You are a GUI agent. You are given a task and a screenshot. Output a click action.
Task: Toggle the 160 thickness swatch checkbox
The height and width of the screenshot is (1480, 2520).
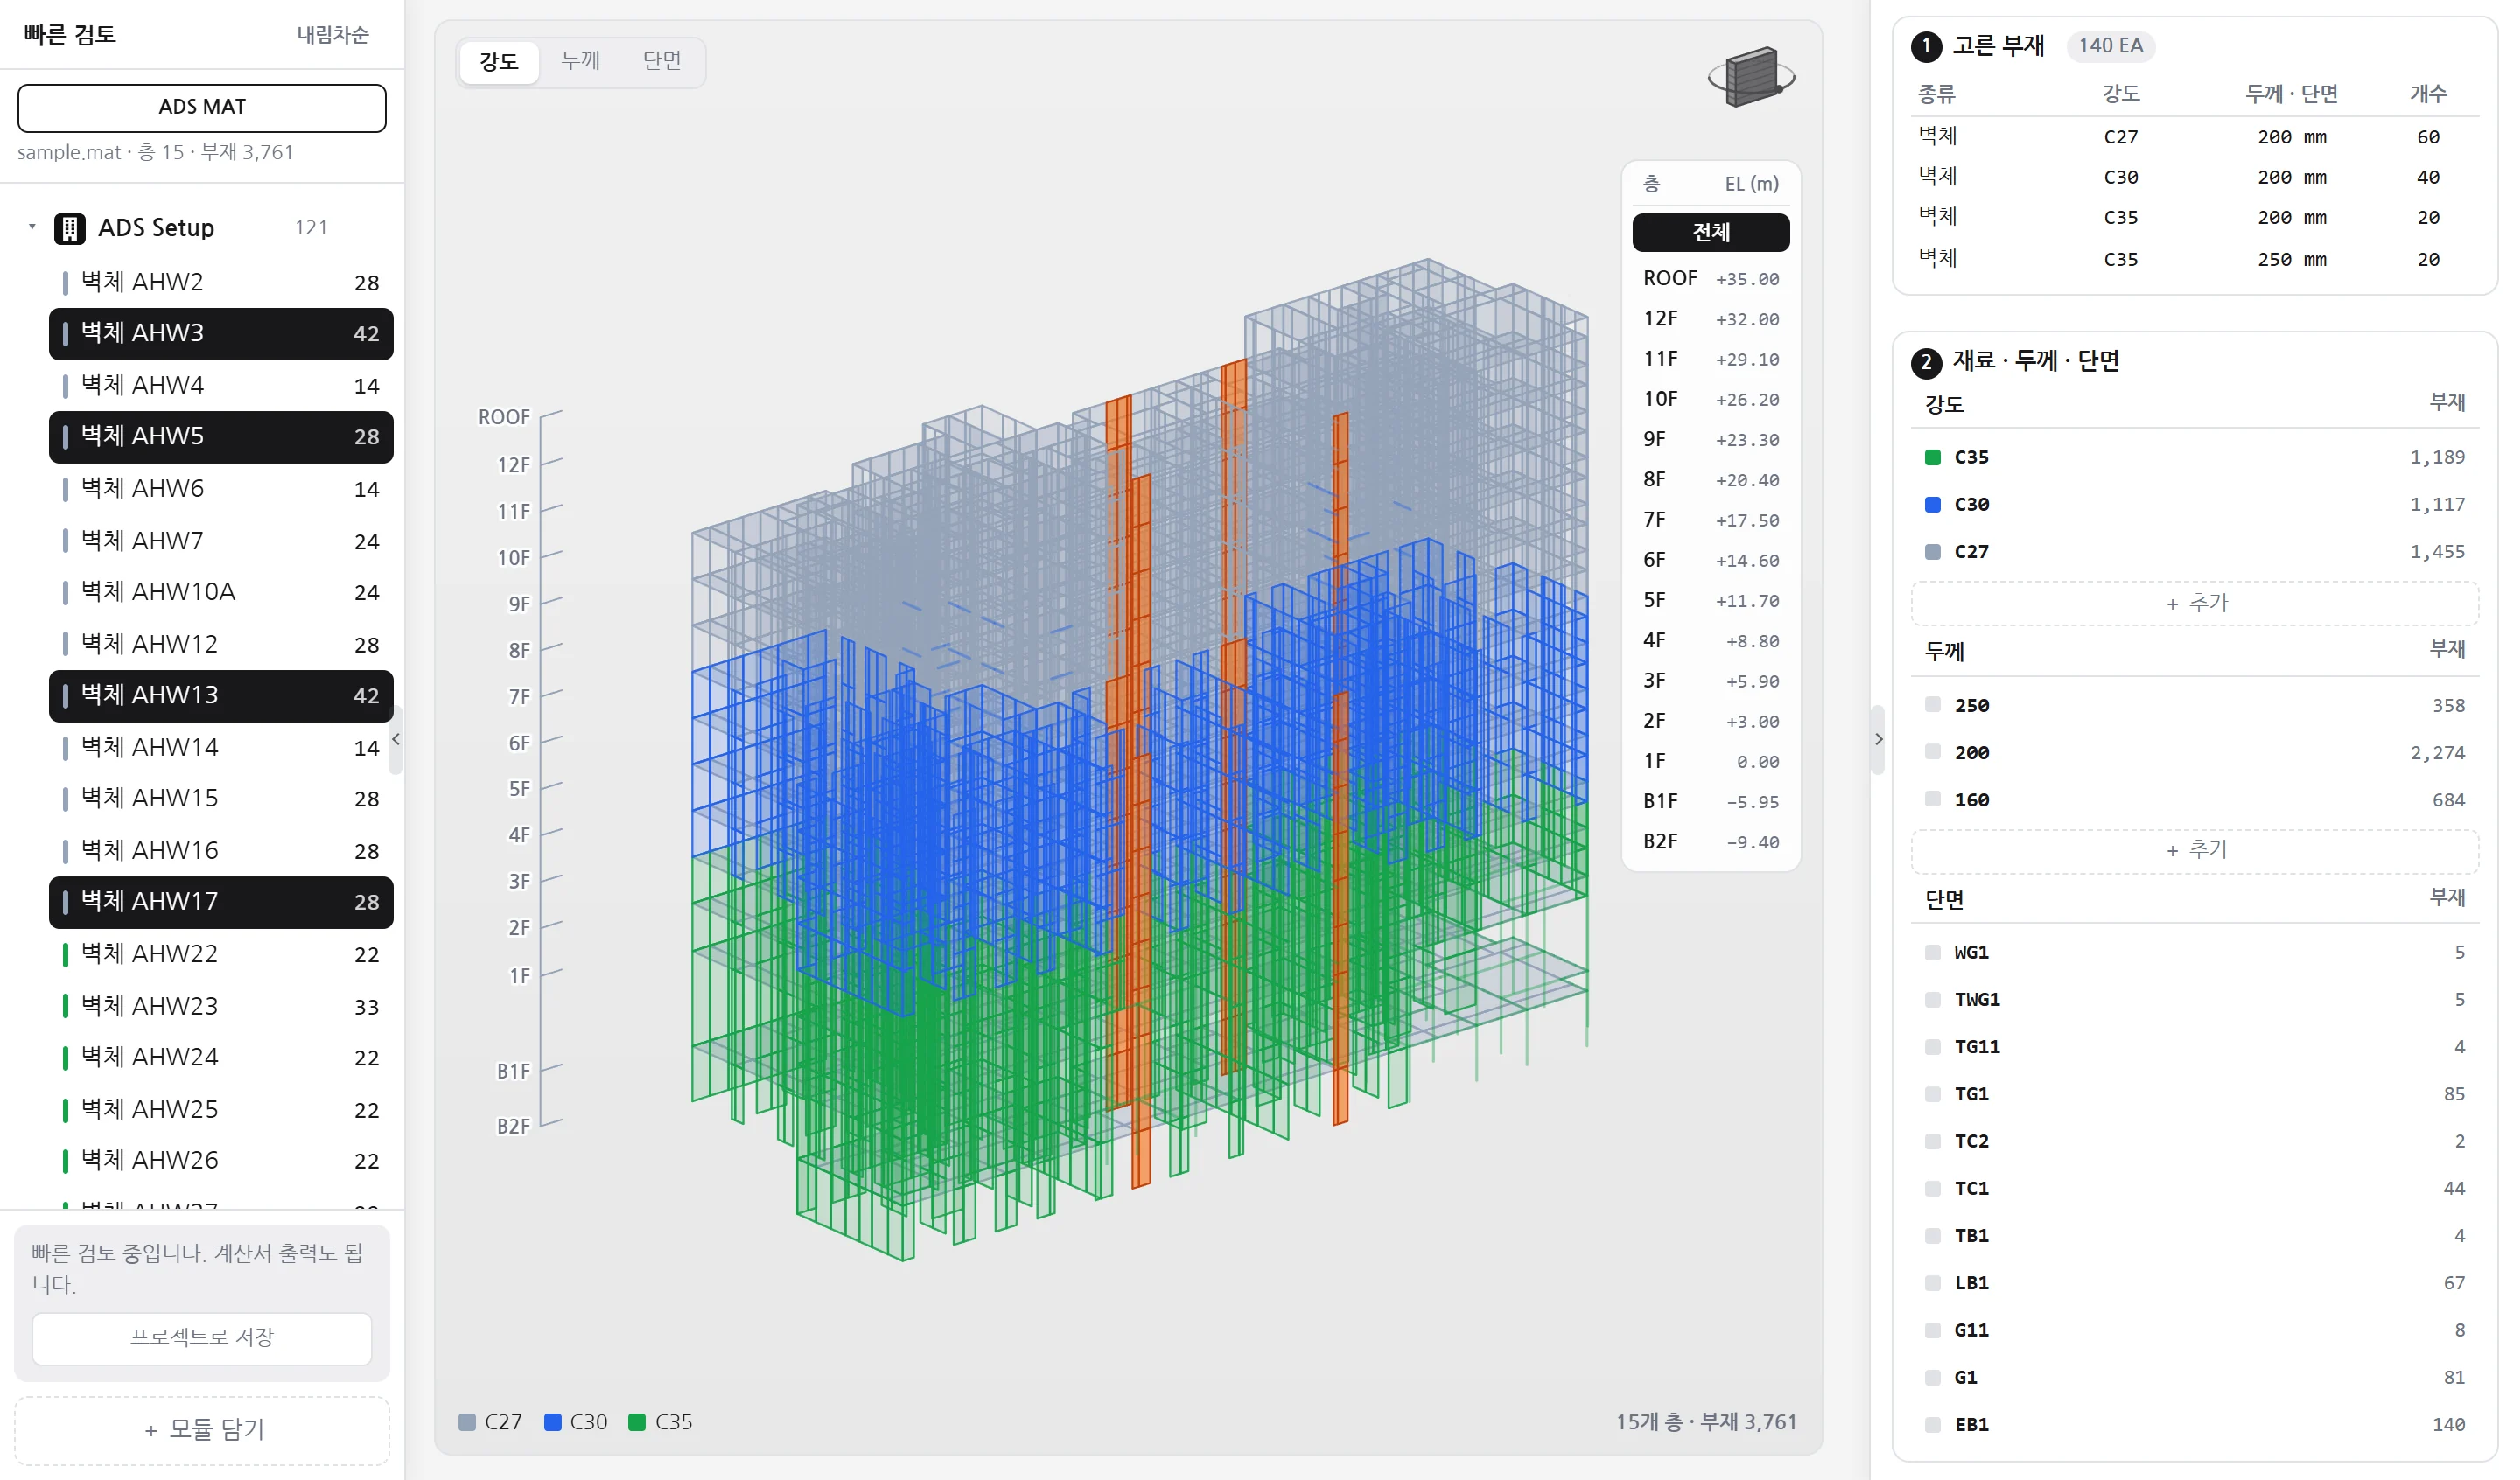tap(1933, 799)
